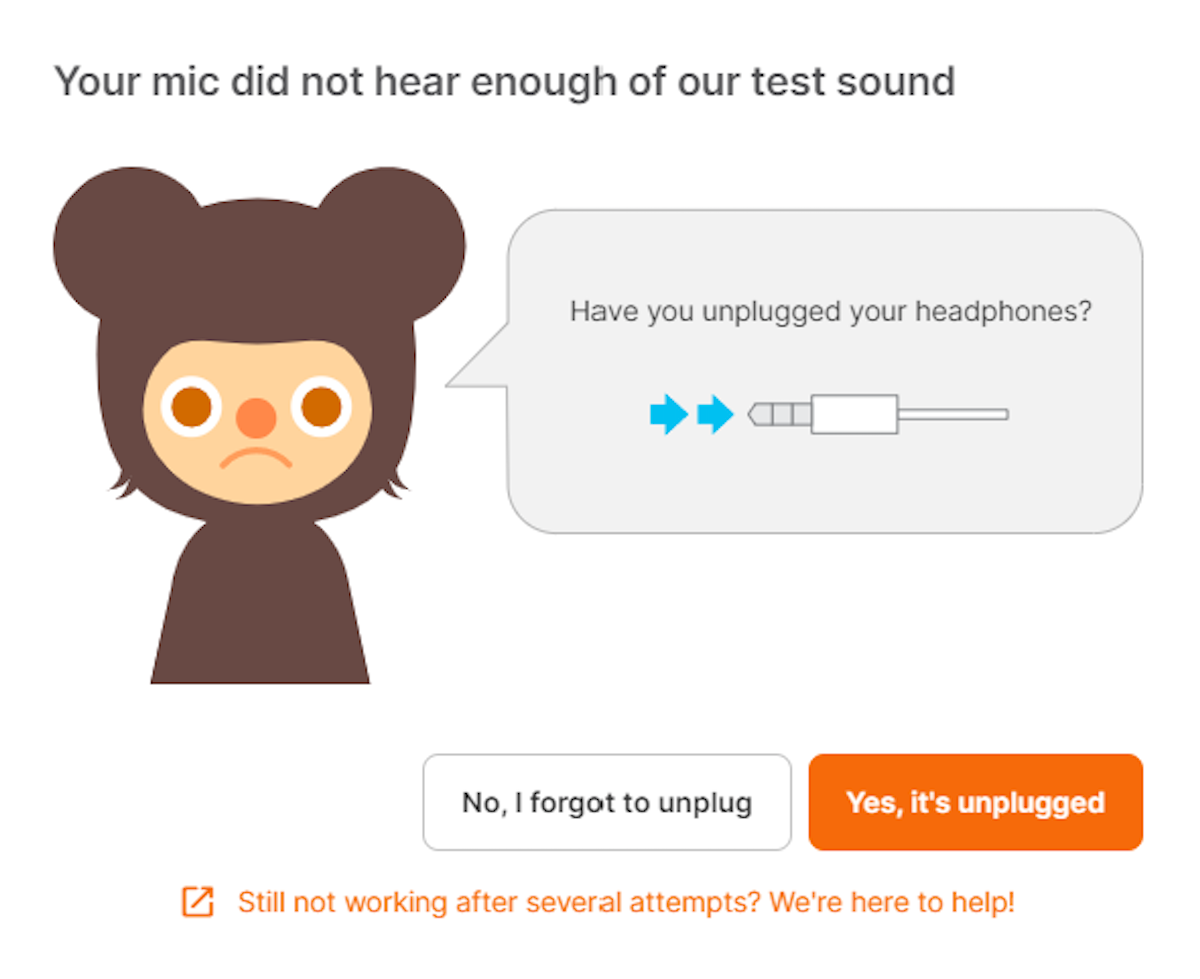
Task: Click the headphone cable line illustration
Action: (953, 414)
